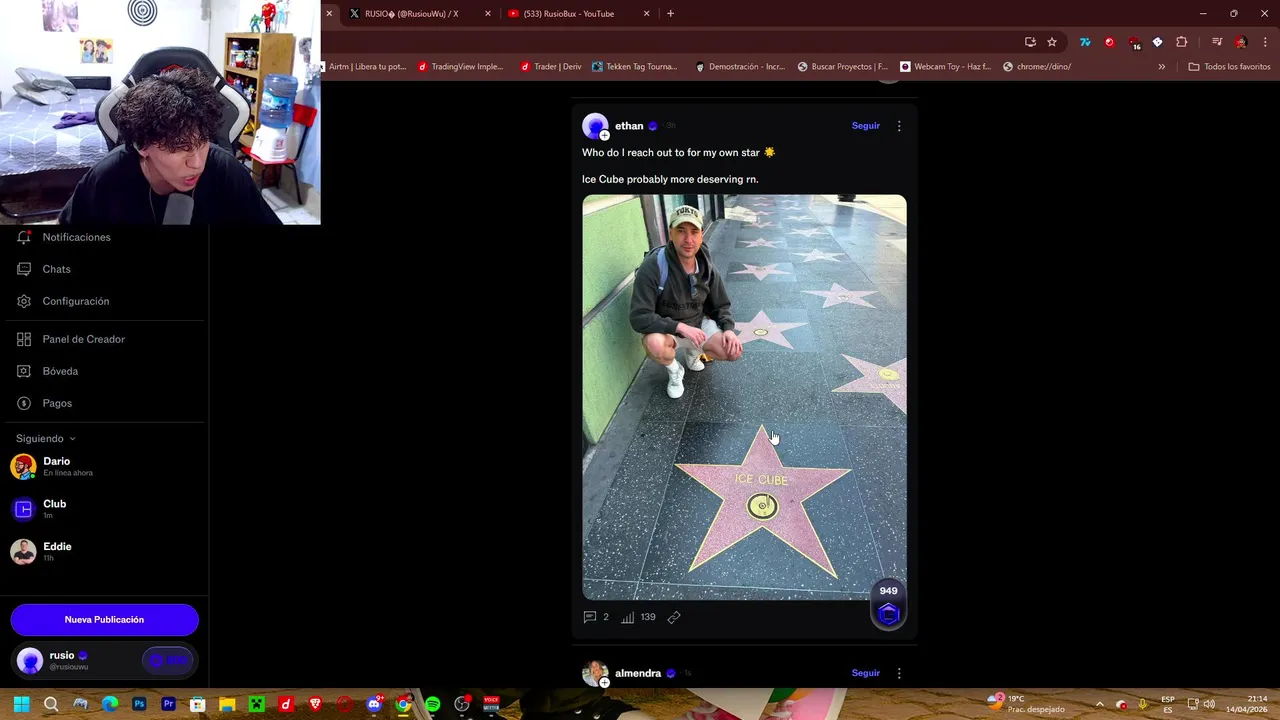Image resolution: width=1280 pixels, height=720 pixels.
Task: Click the 949 tip badge icon
Action: (888, 605)
